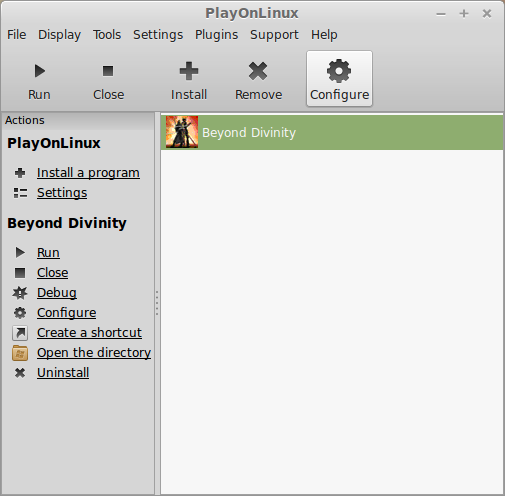Viewport: 505px width, 496px height.
Task: Click the Create a shortcut link
Action: (x=89, y=333)
